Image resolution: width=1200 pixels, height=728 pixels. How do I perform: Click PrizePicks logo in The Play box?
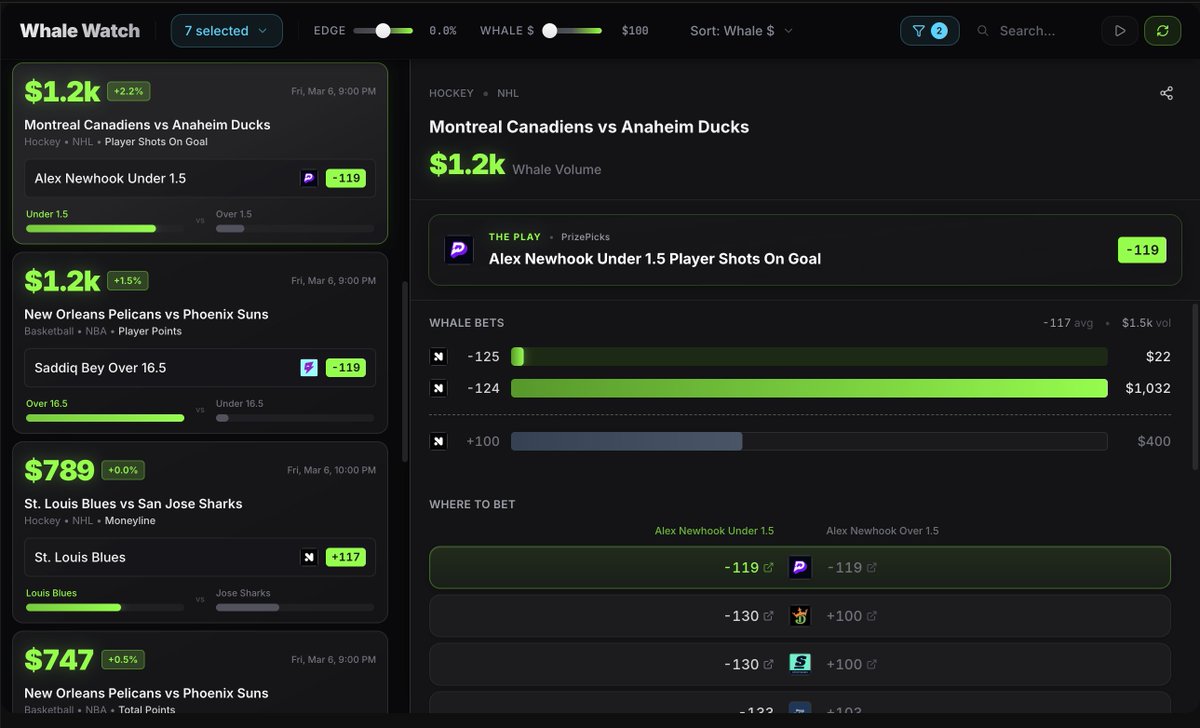[x=459, y=250]
